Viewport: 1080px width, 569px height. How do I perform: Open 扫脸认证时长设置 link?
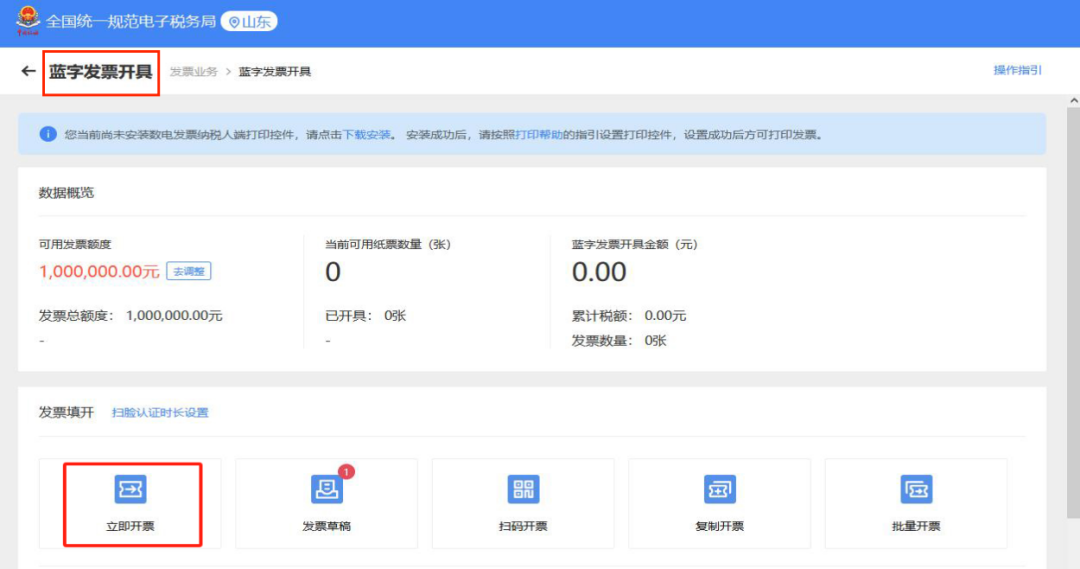(x=160, y=413)
